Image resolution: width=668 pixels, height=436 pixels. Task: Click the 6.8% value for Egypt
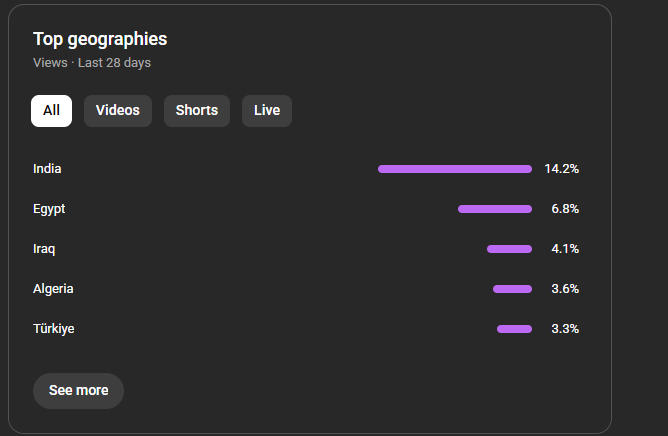click(x=565, y=209)
